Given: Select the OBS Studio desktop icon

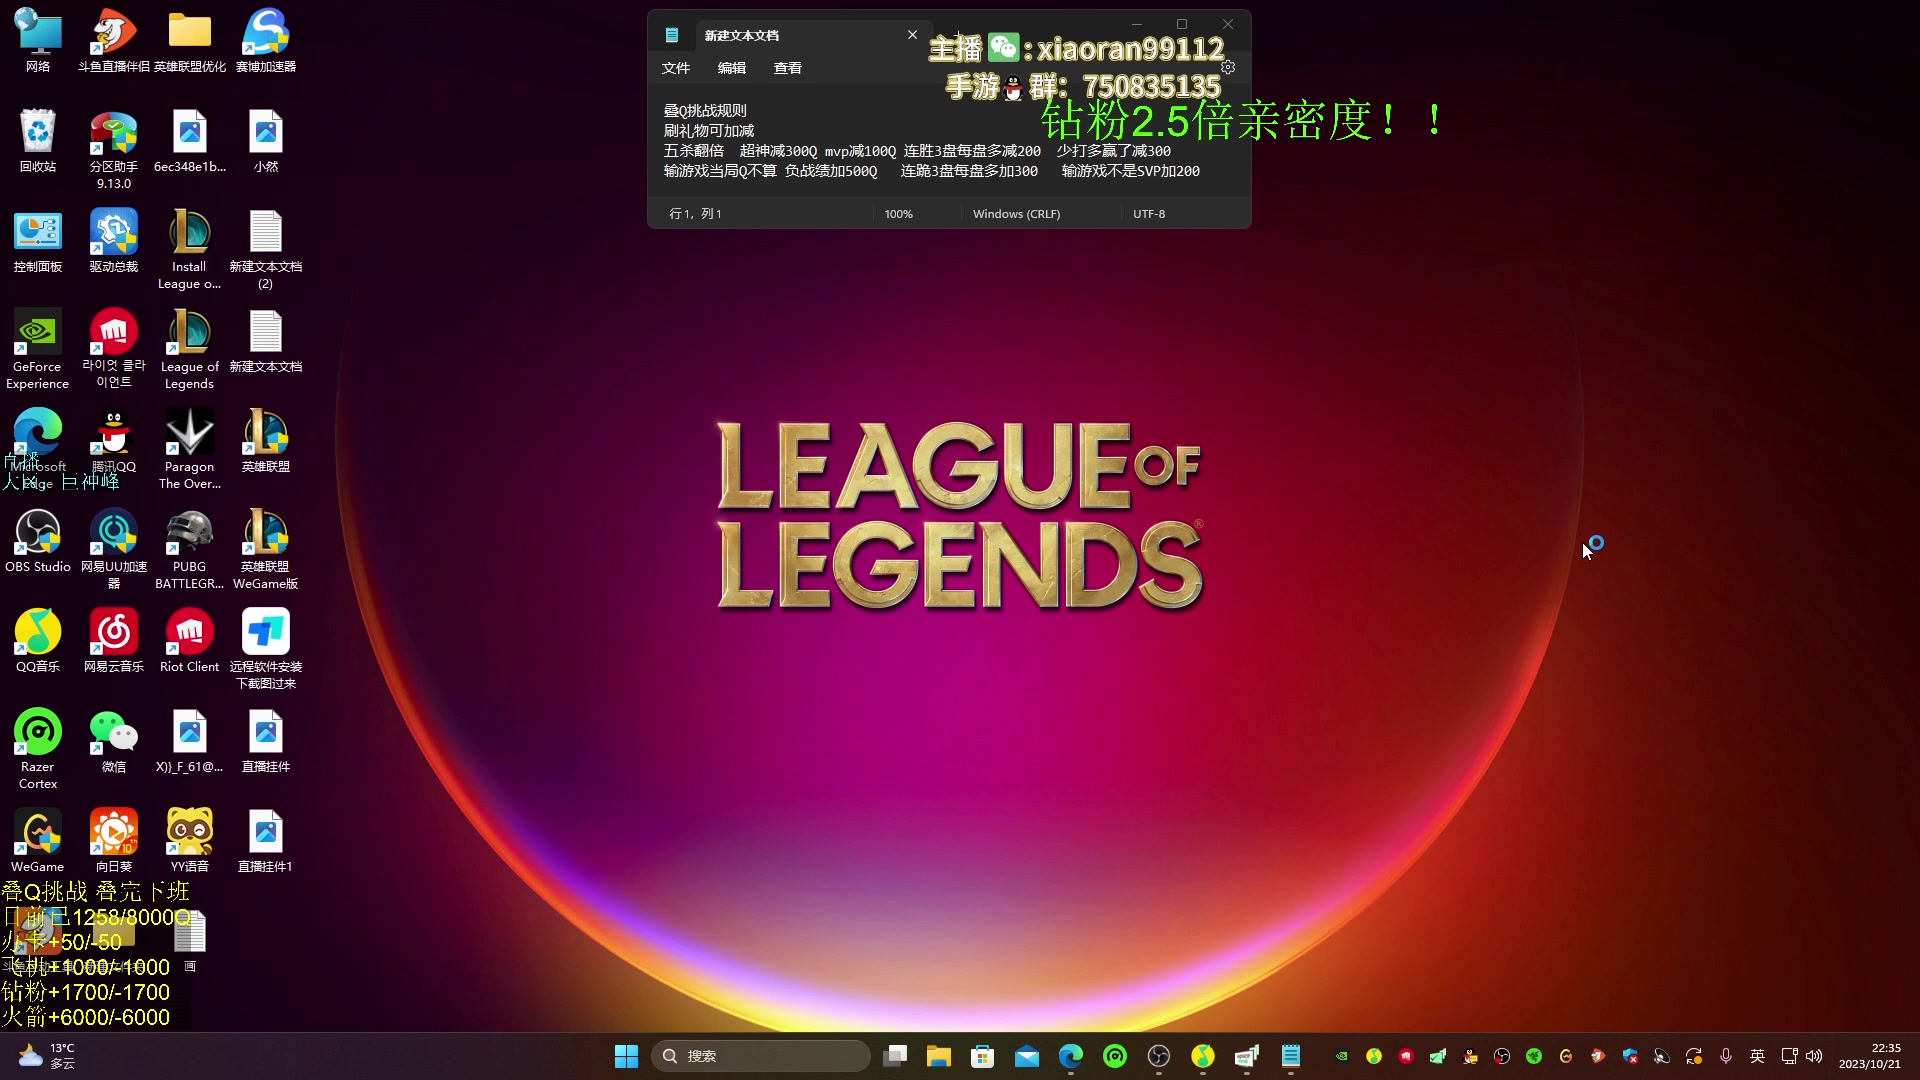Looking at the screenshot, I should pyautogui.click(x=38, y=541).
